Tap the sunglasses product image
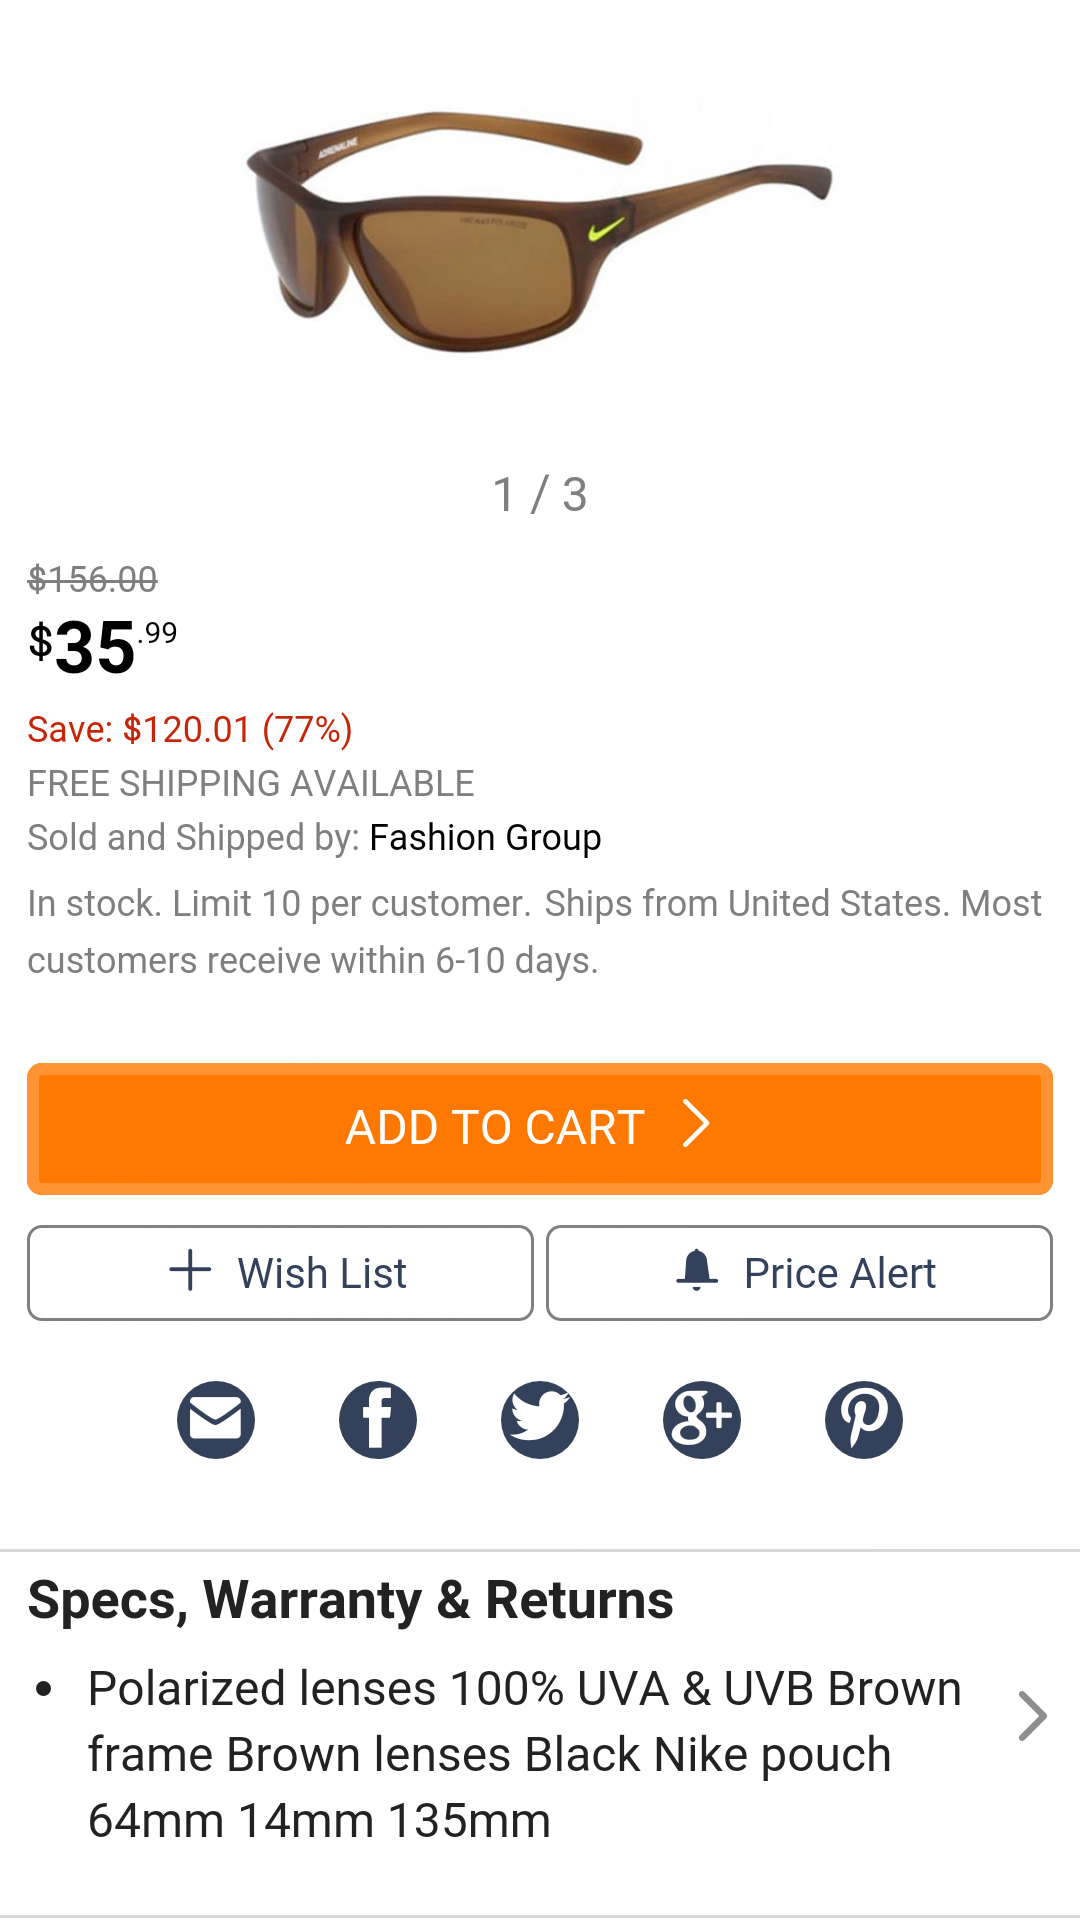This screenshot has height=1920, width=1080. 540,232
